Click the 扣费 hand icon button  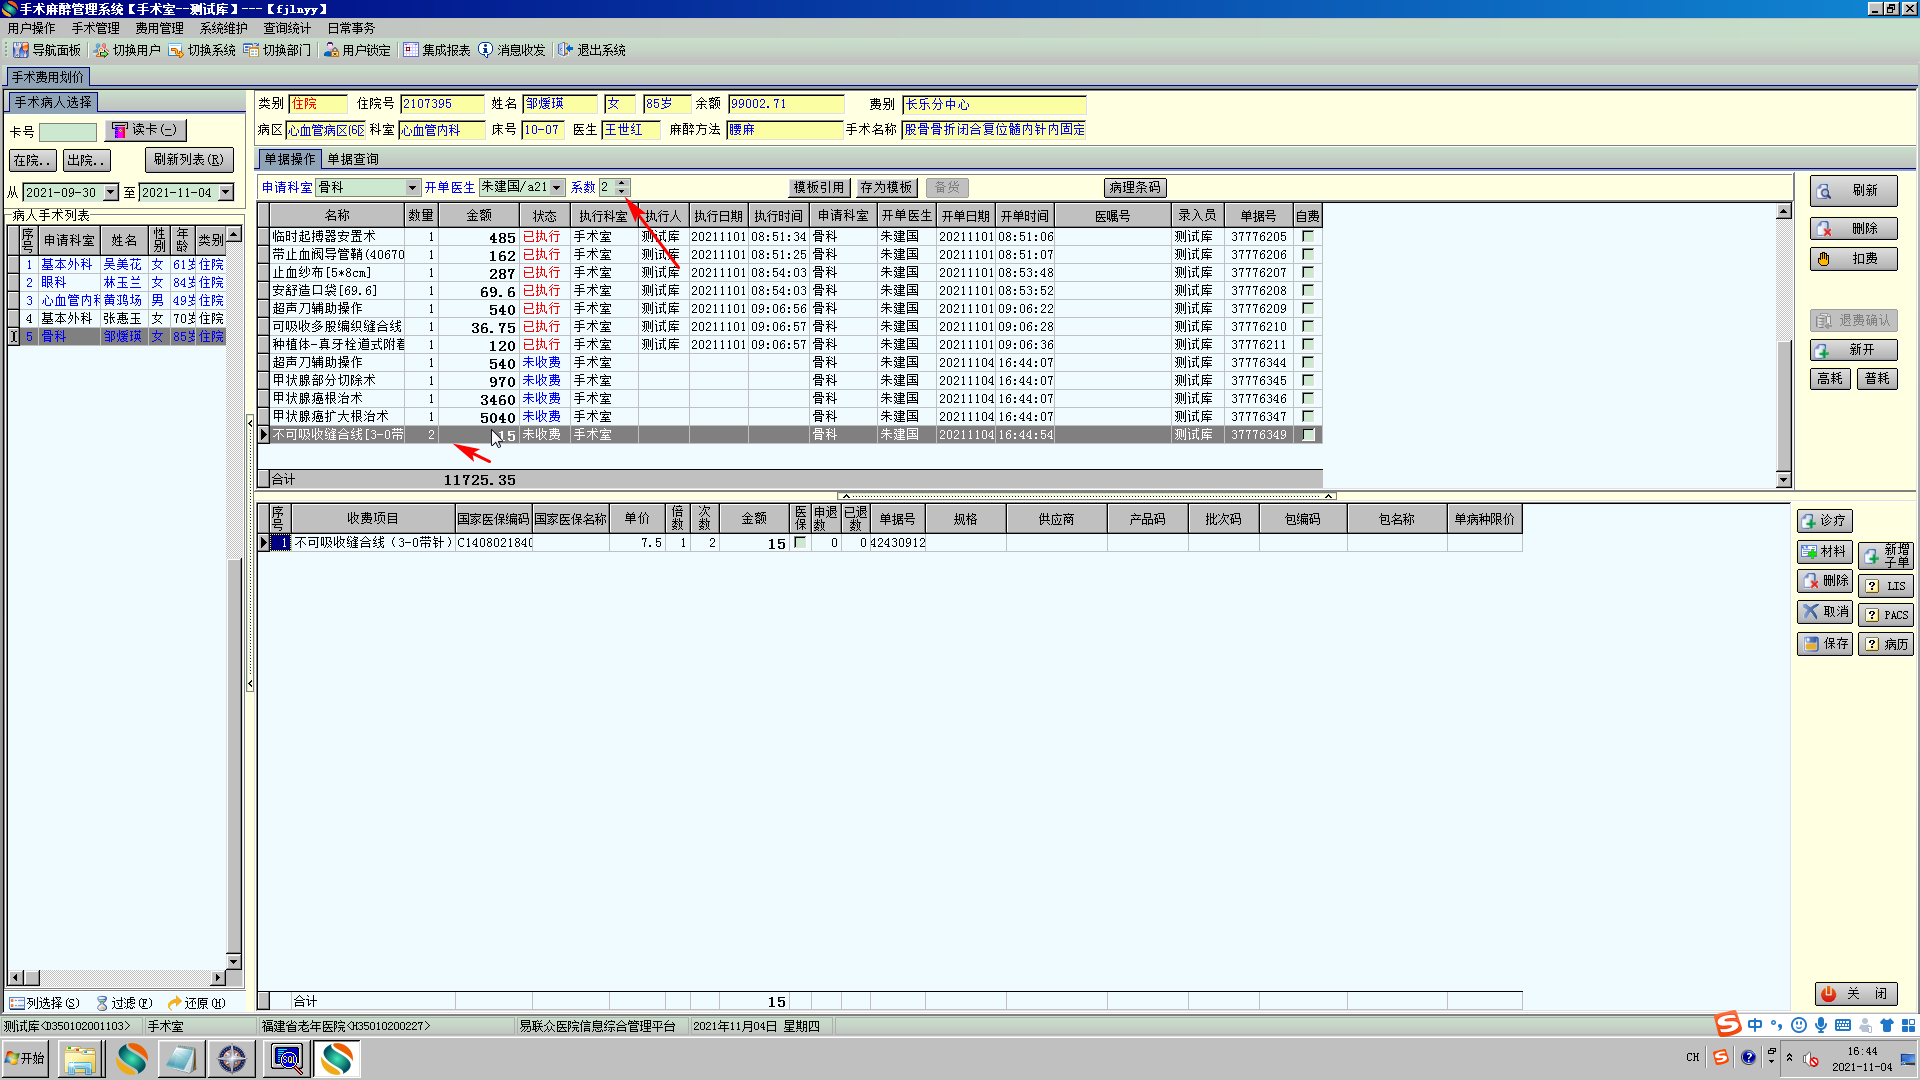click(1853, 259)
